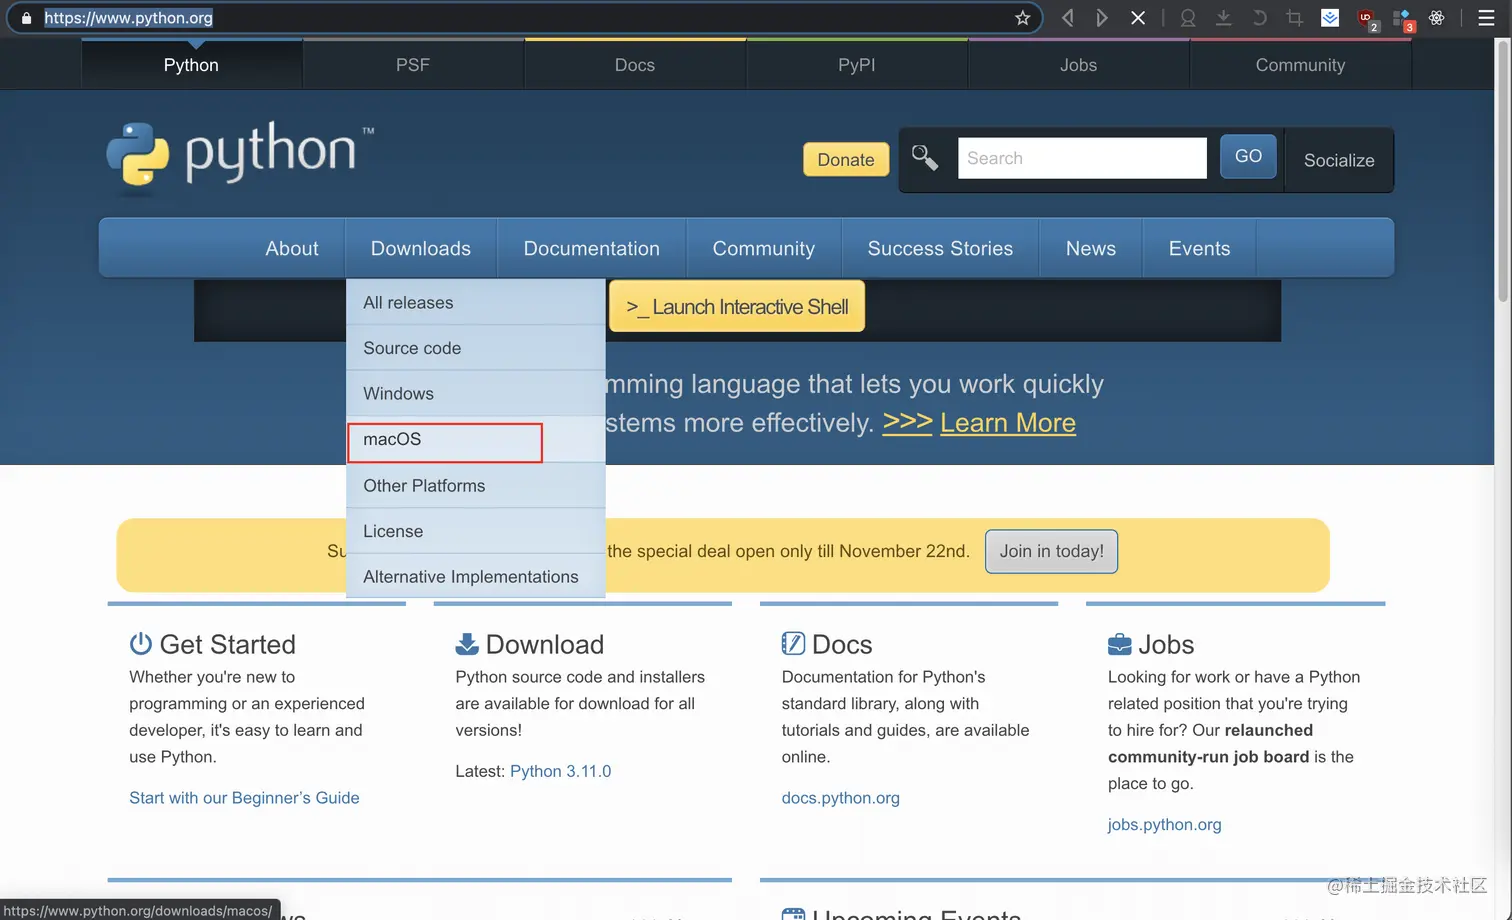Viewport: 1512px width, 920px height.
Task: Expand the Socialize menu
Action: click(1339, 160)
